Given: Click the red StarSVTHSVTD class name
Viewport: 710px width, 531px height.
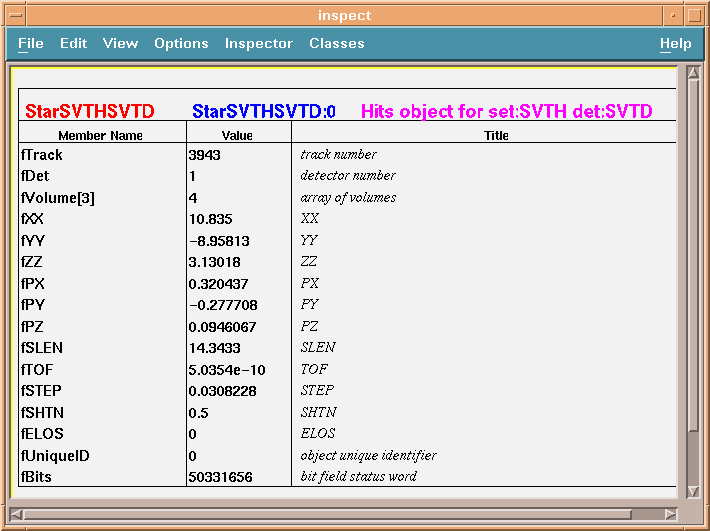Looking at the screenshot, I should click(89, 112).
